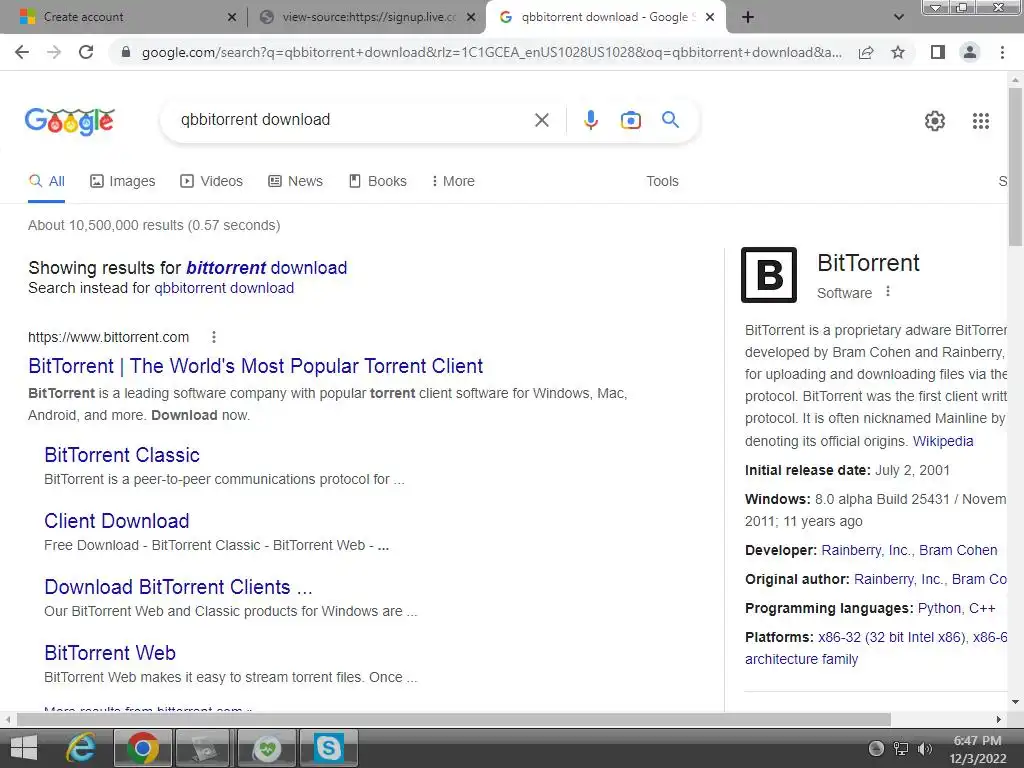
Task: Open Google settings gear
Action: coord(935,121)
